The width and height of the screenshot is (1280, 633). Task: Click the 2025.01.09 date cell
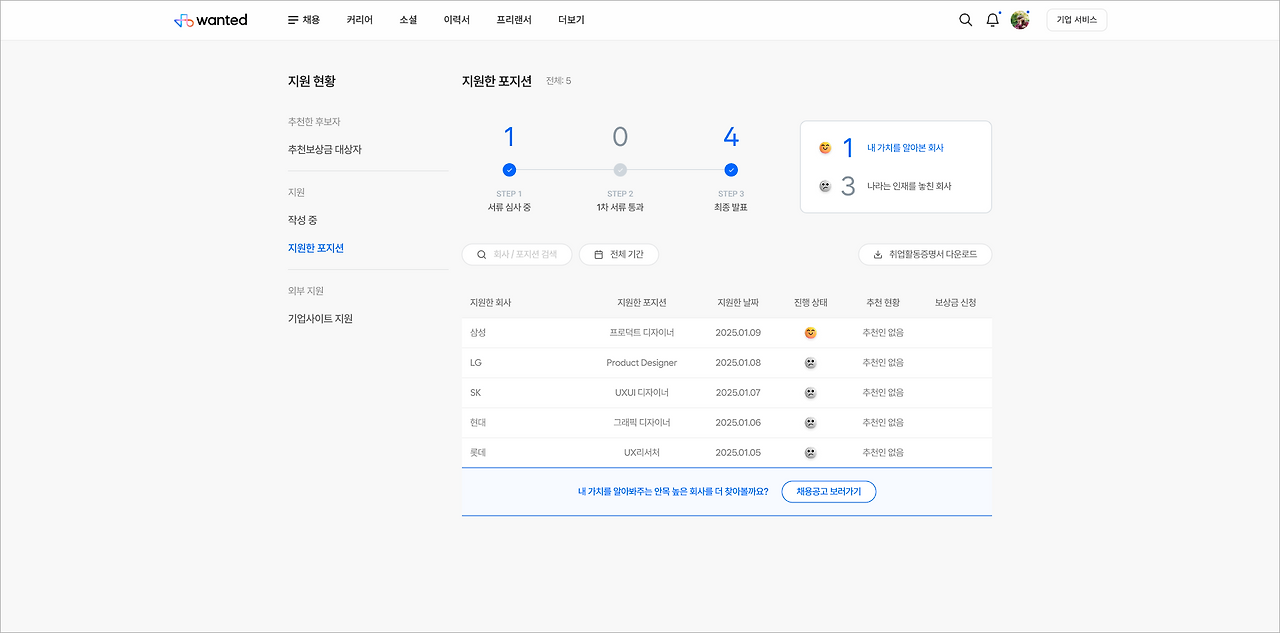click(x=738, y=333)
